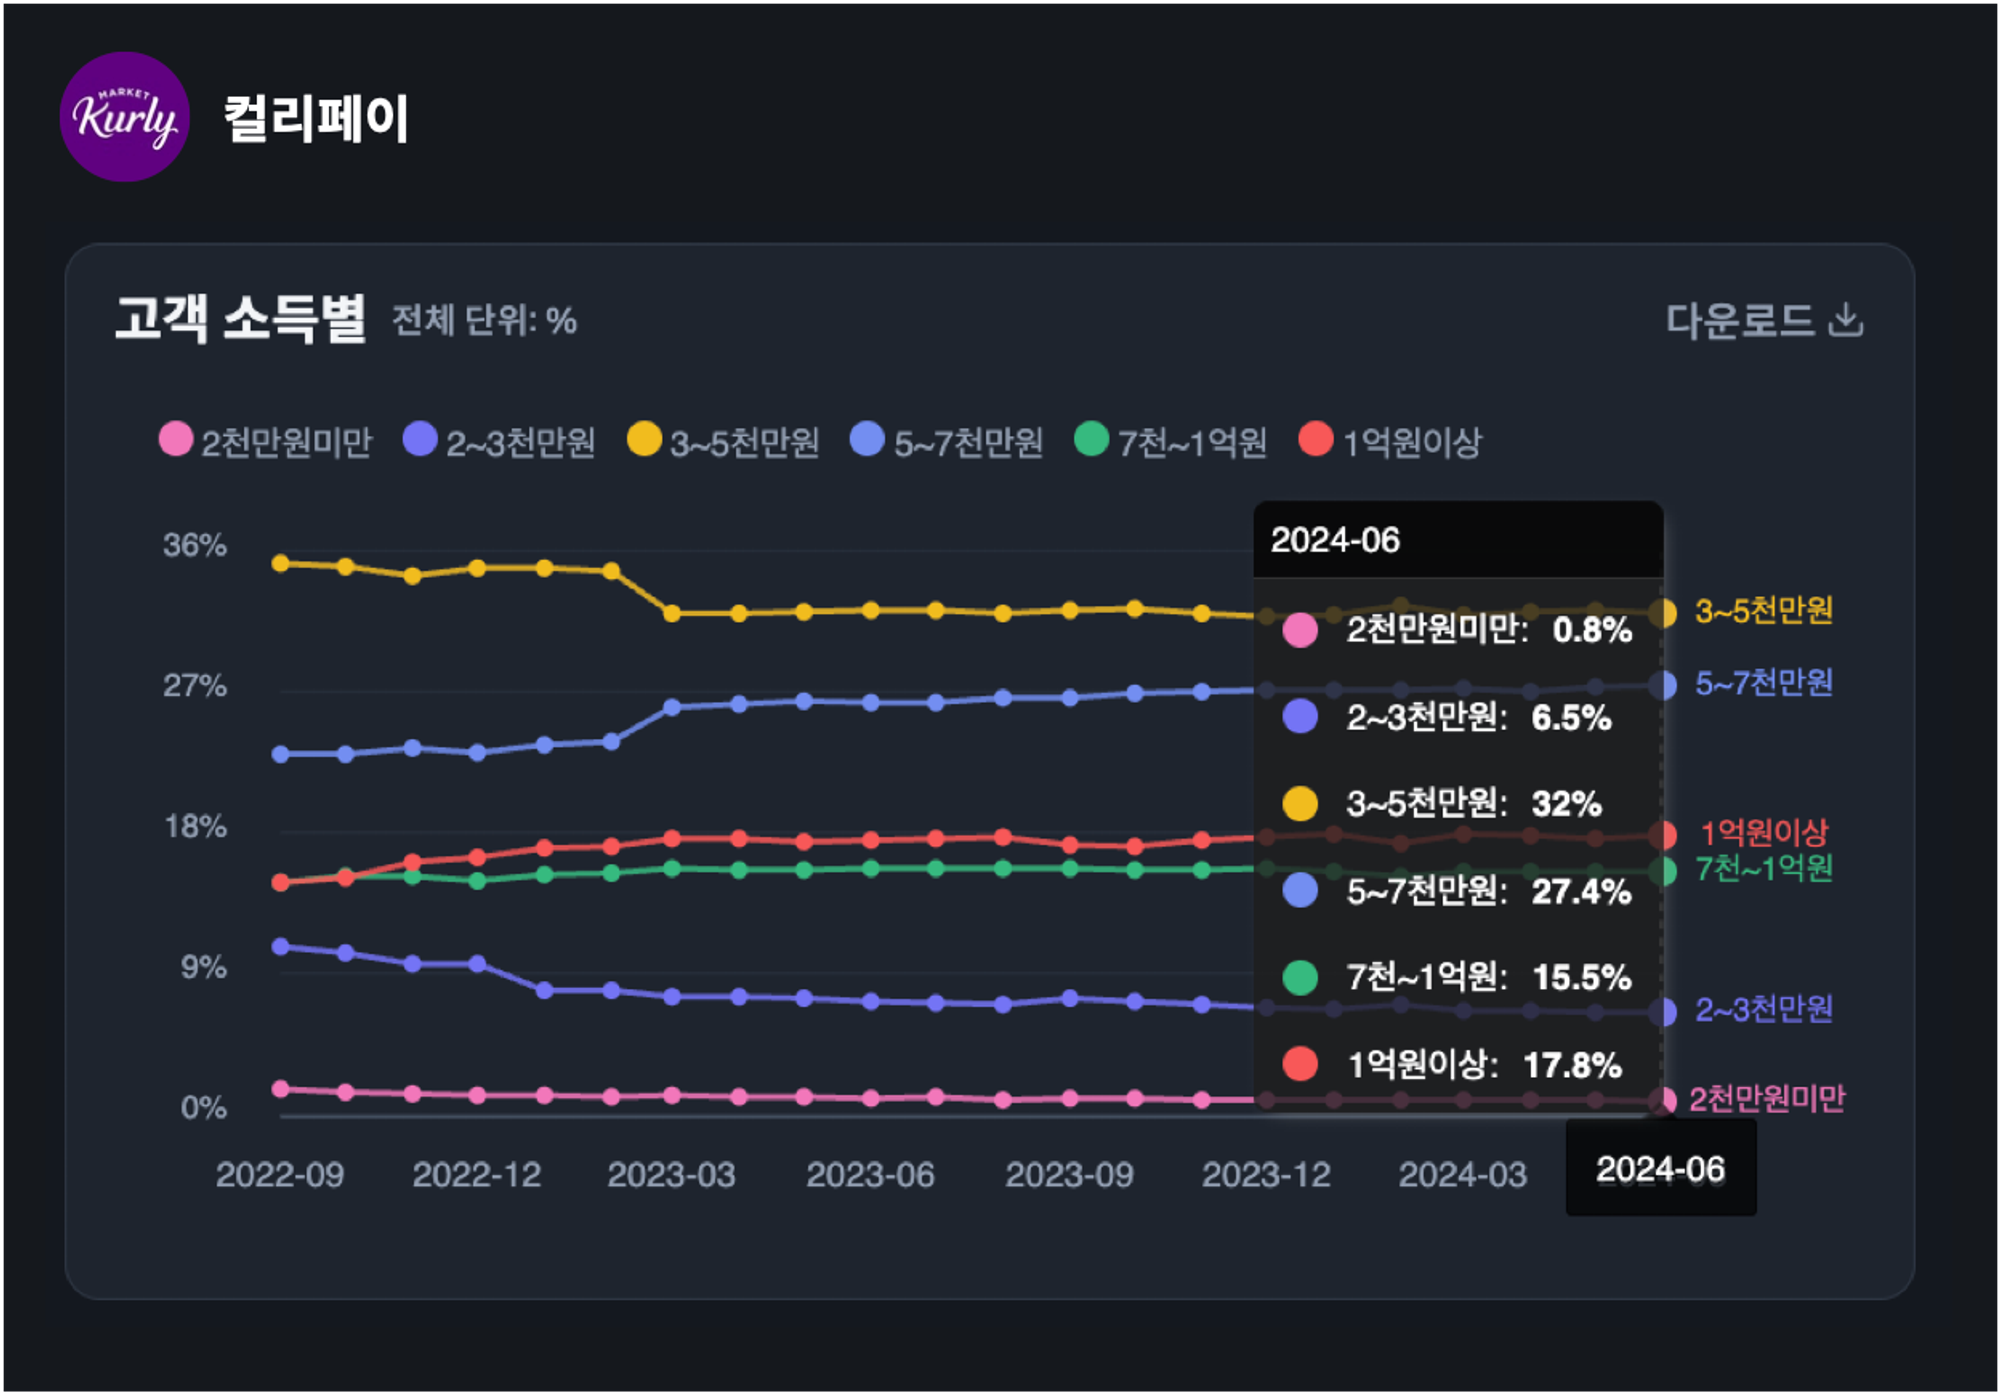This screenshot has height=1394, width=2000.
Task: Select the 2023-03 x-axis label
Action: 671,1175
